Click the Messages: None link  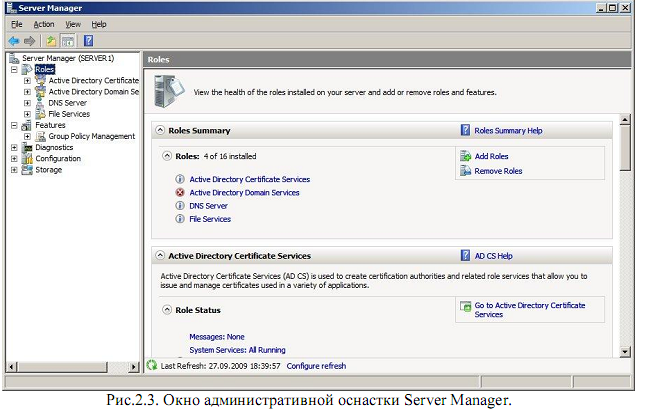217,337
